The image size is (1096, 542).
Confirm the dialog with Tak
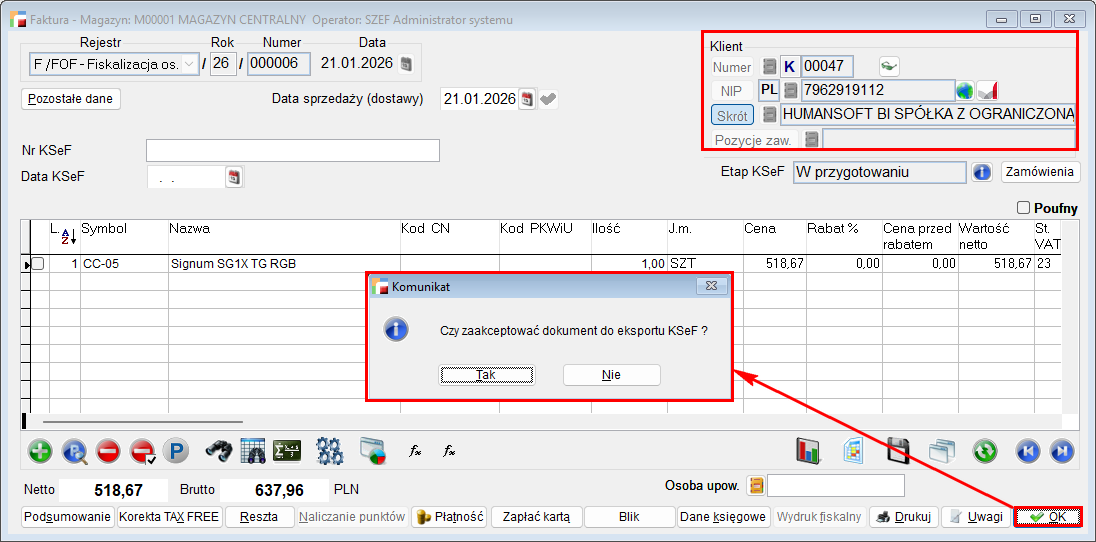pyautogui.click(x=486, y=375)
